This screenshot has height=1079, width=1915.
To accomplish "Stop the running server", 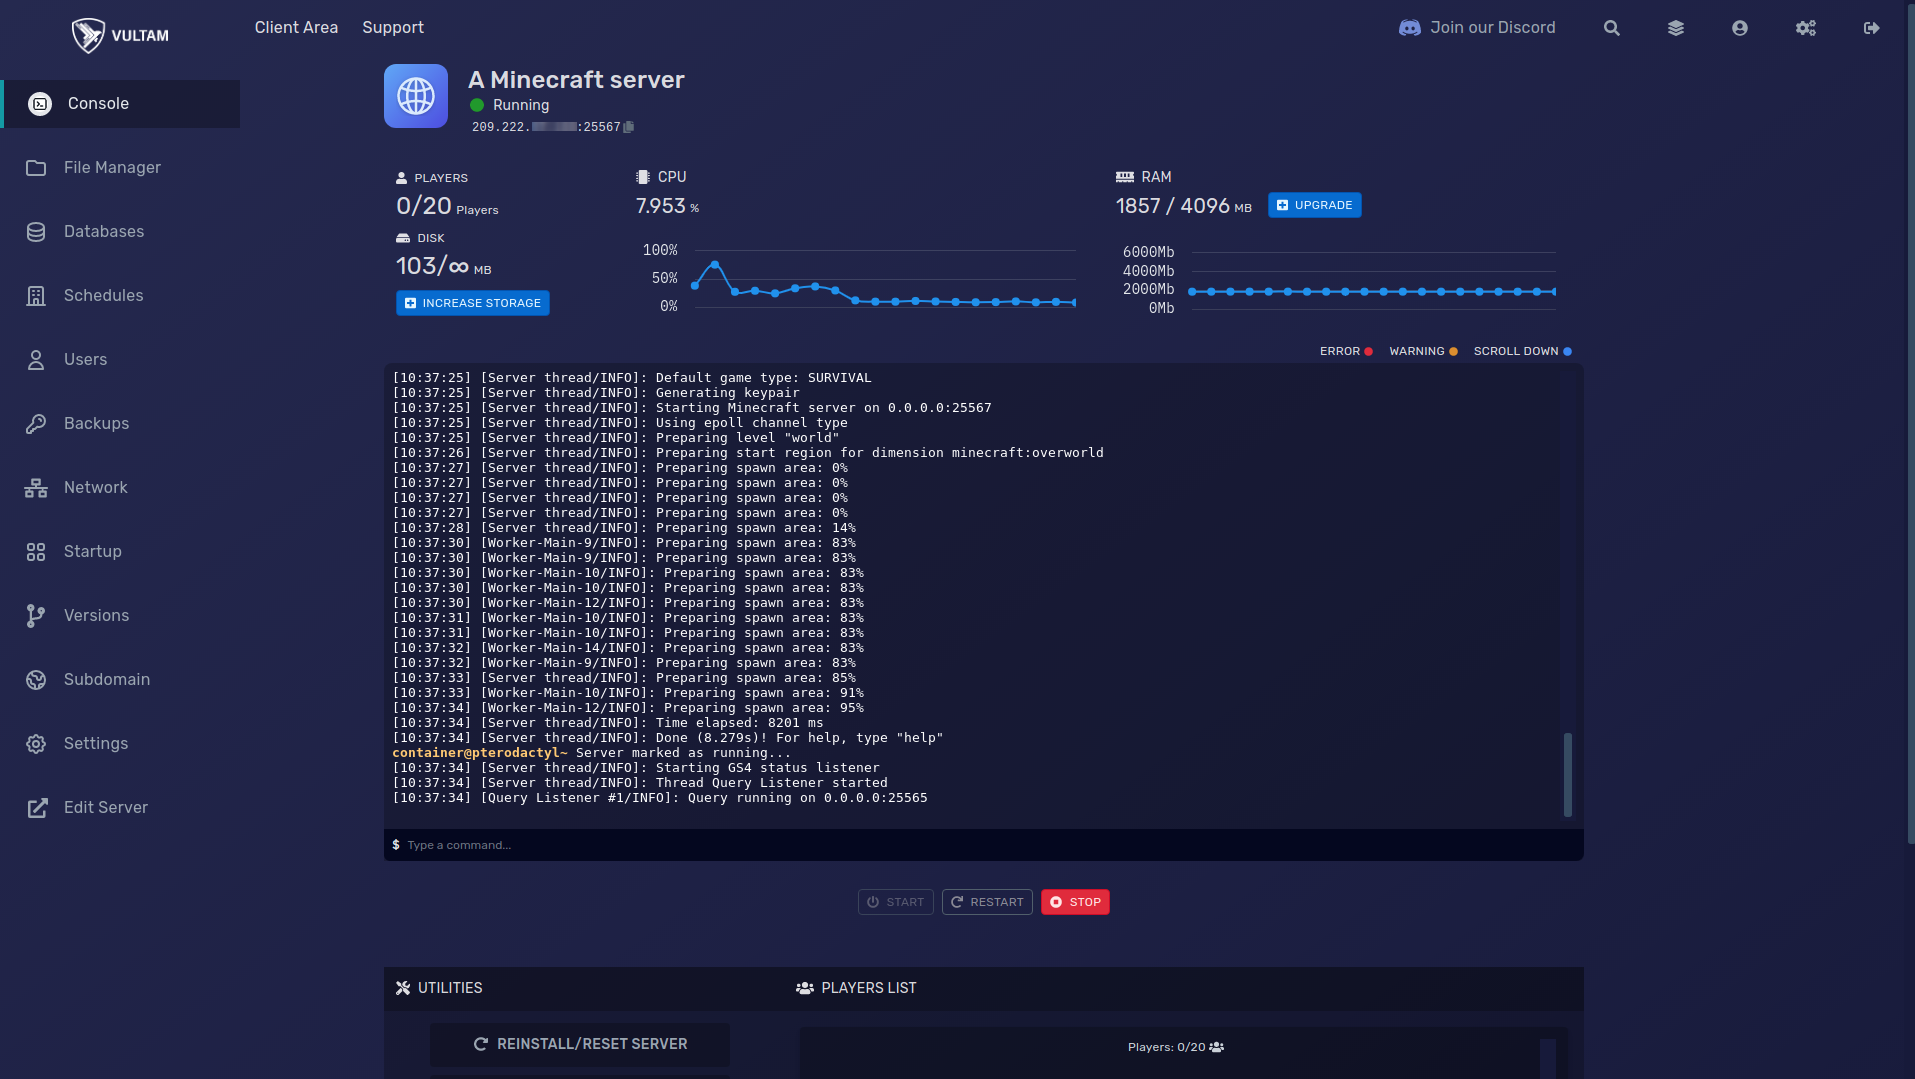I will point(1075,902).
